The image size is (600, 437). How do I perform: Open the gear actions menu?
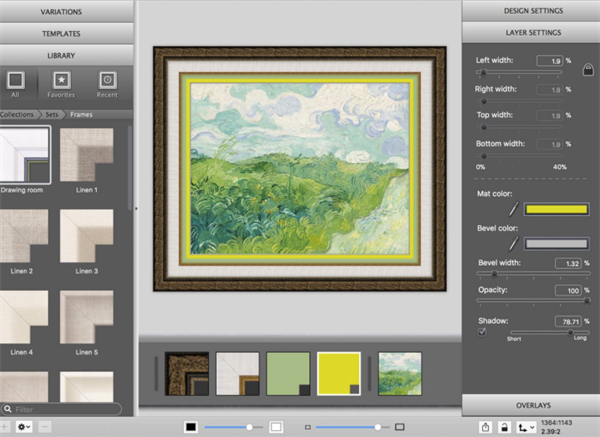click(24, 427)
